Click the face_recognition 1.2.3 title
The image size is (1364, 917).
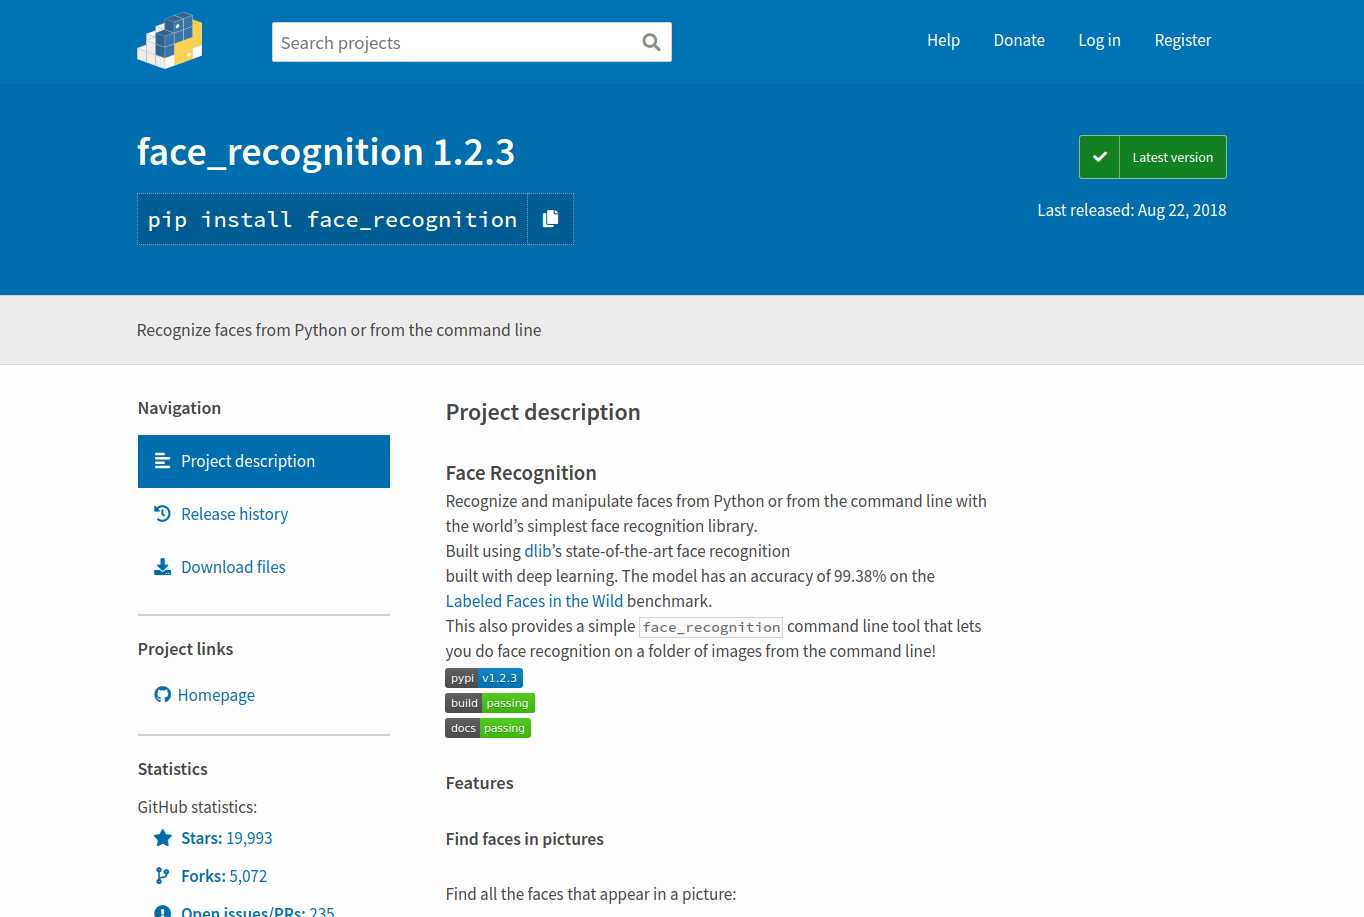point(326,152)
